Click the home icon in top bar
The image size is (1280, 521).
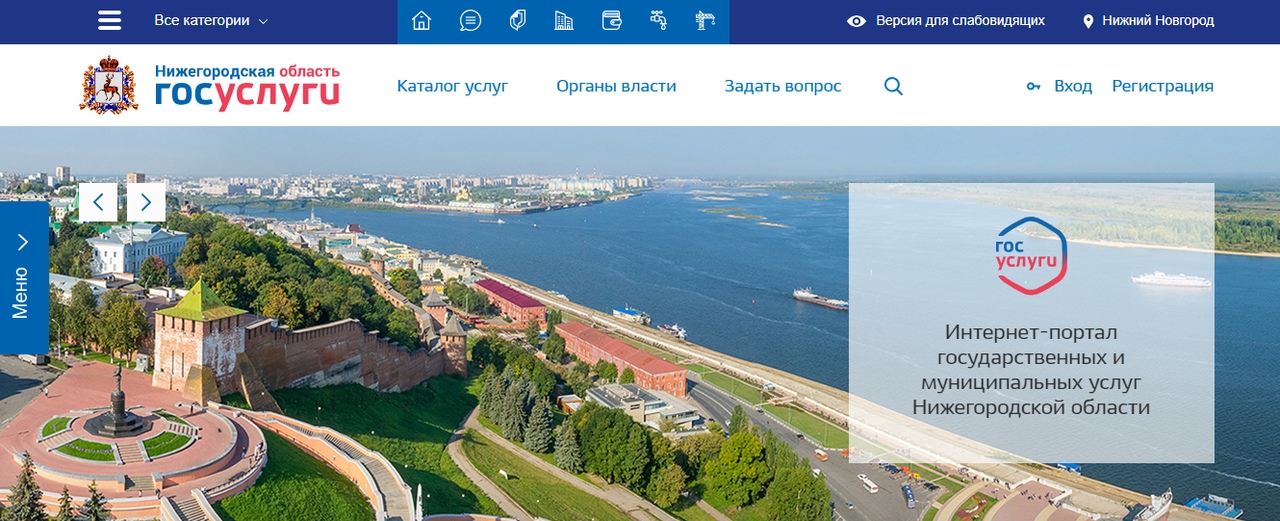(421, 21)
